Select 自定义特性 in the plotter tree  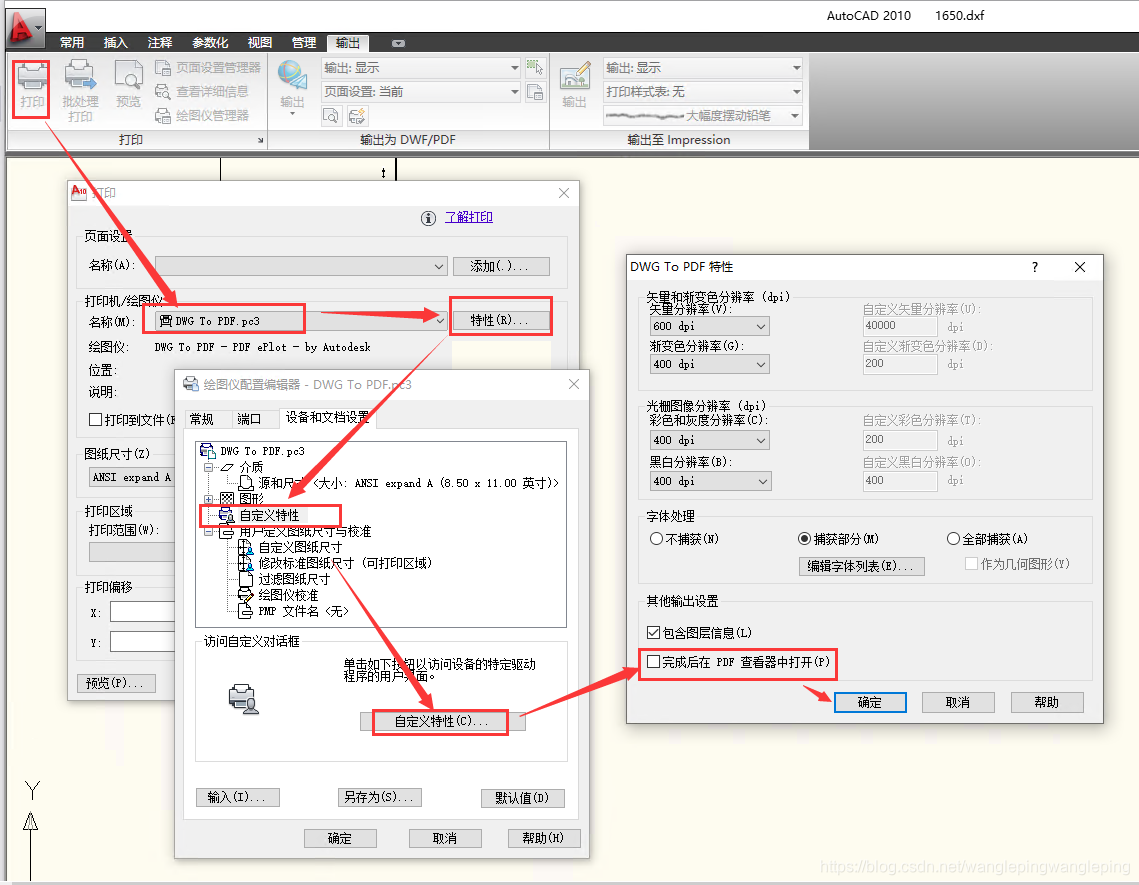point(260,515)
